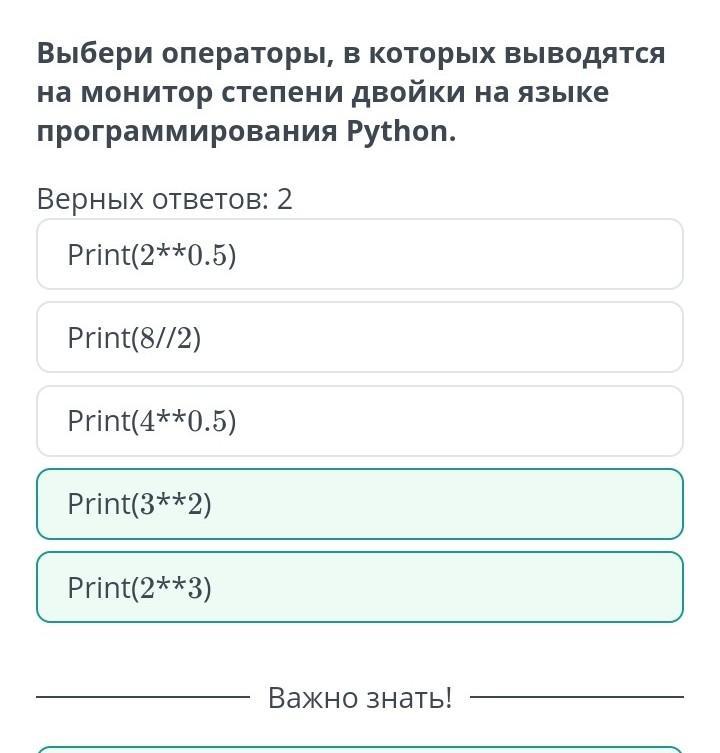The height and width of the screenshot is (753, 720).
Task: Select the Print(4**0.5) answer option
Action: point(360,421)
